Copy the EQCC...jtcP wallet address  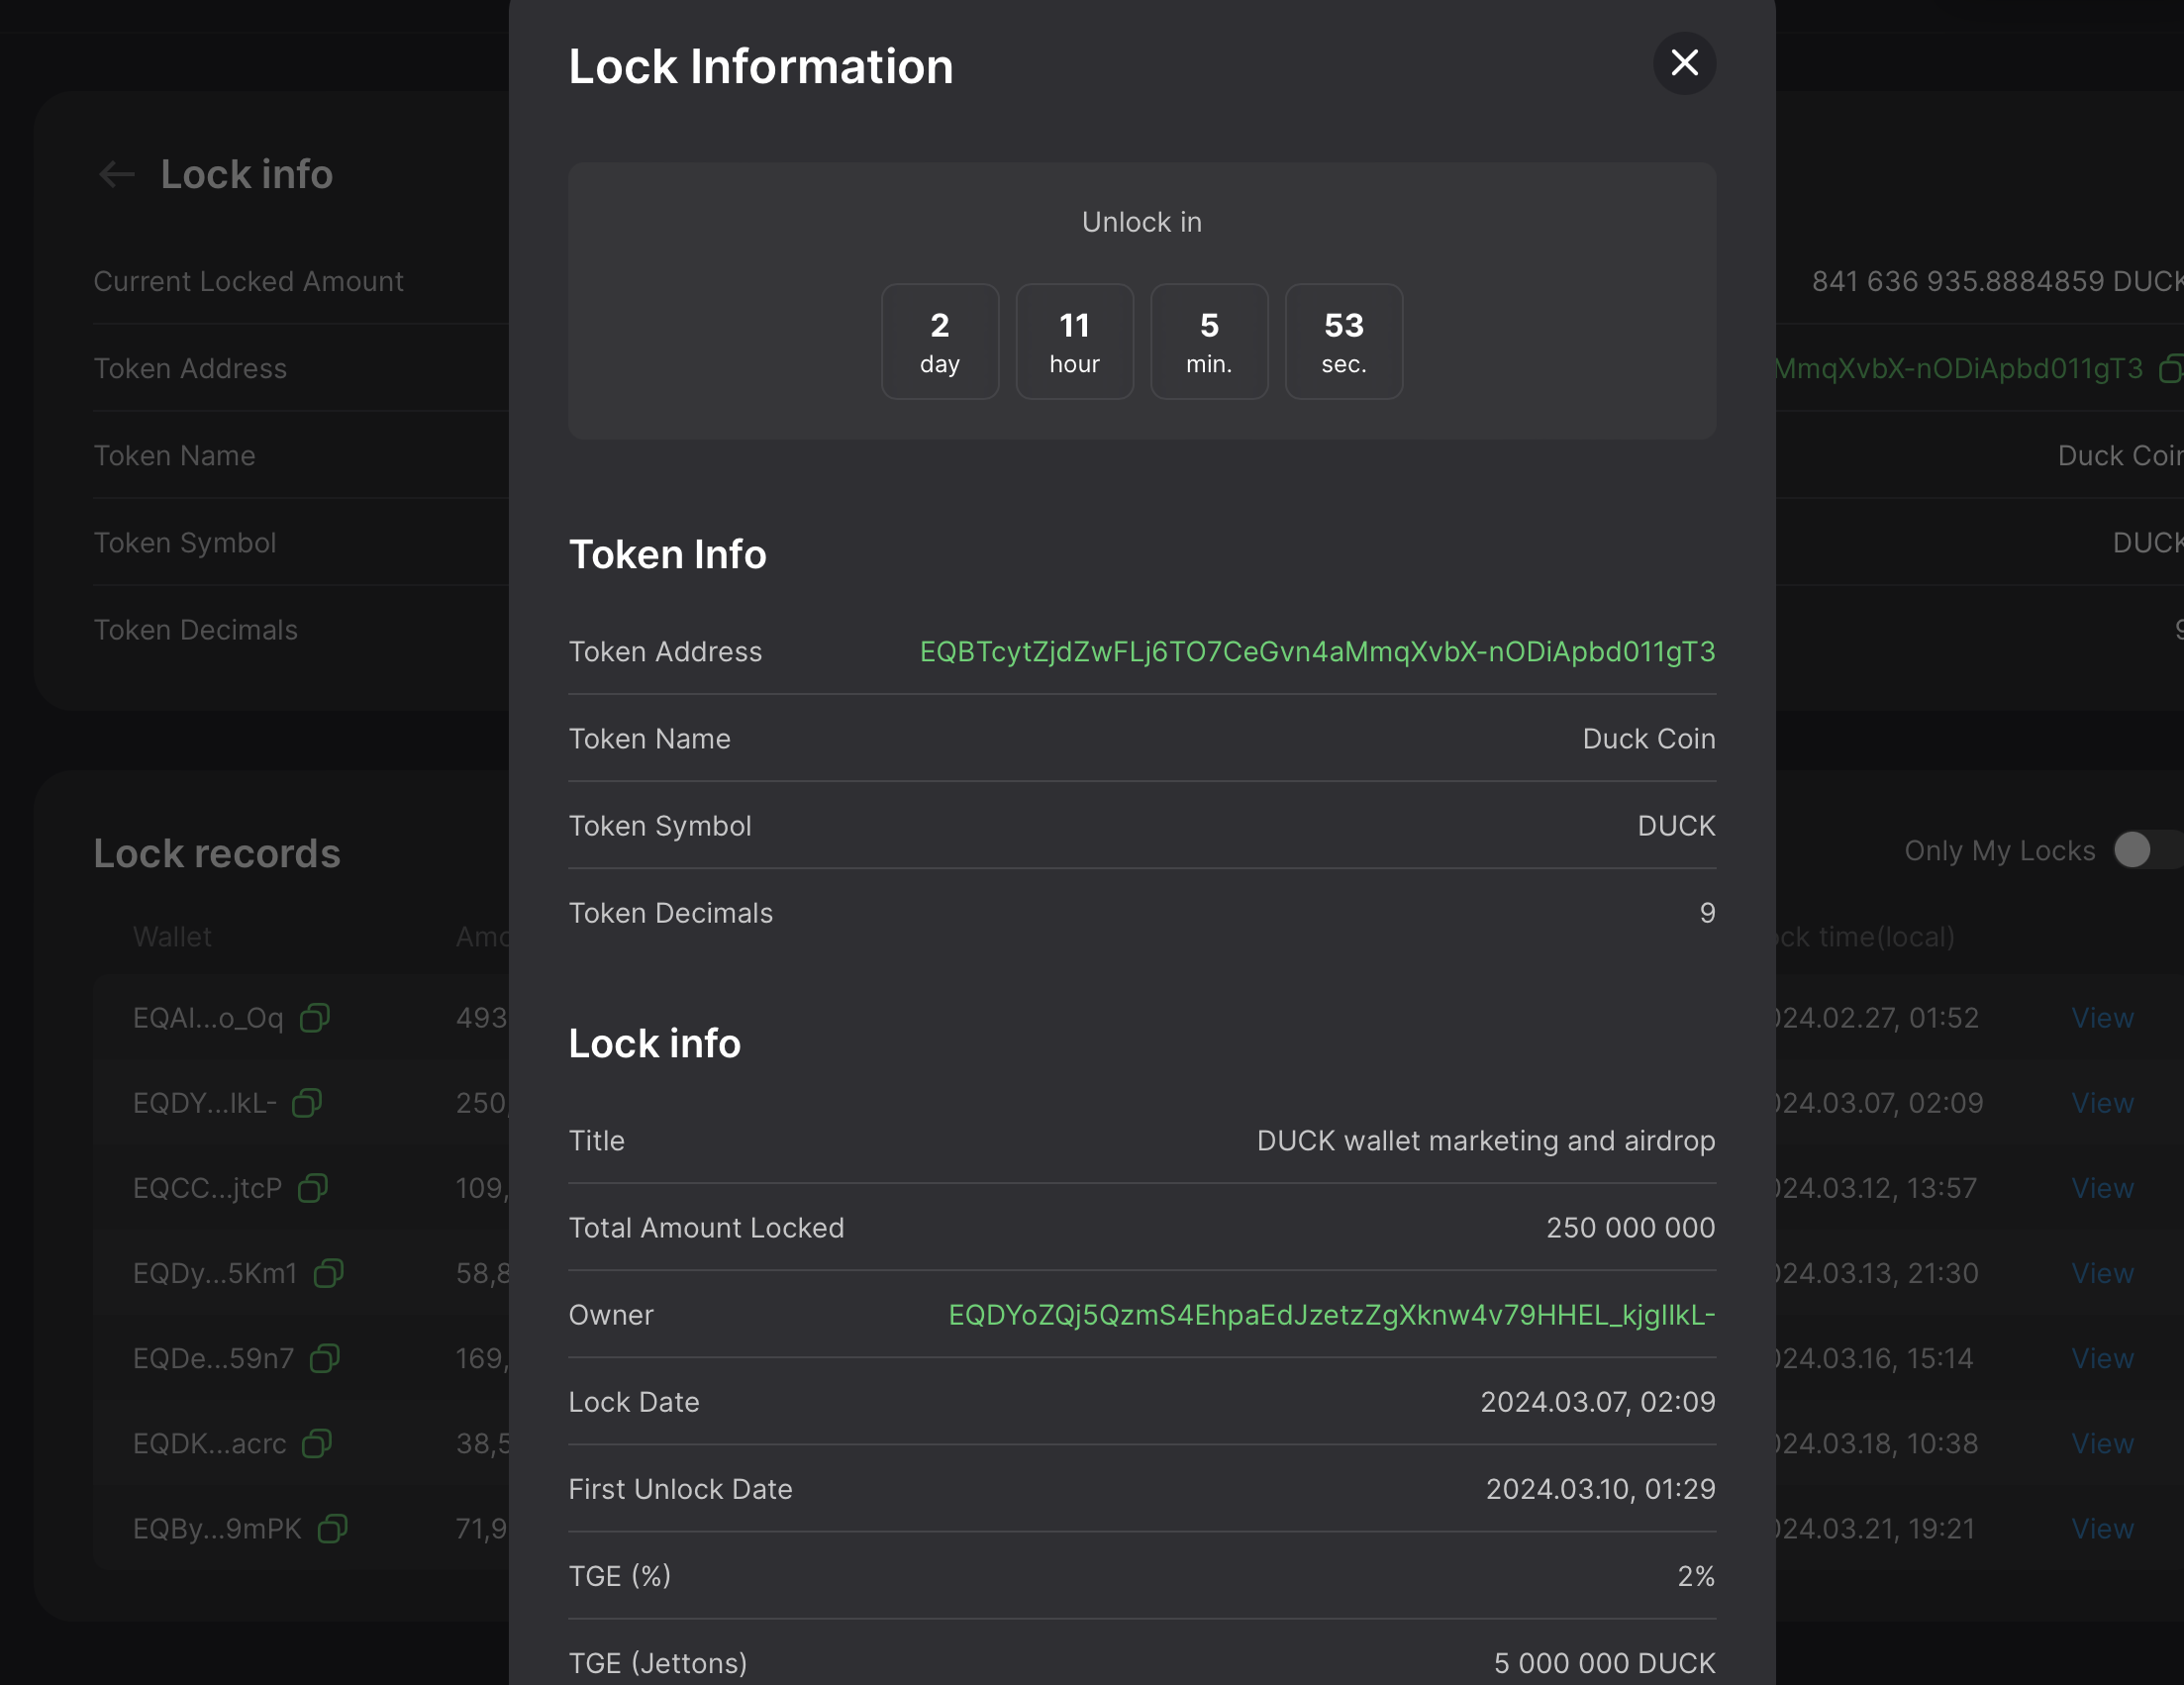click(313, 1188)
